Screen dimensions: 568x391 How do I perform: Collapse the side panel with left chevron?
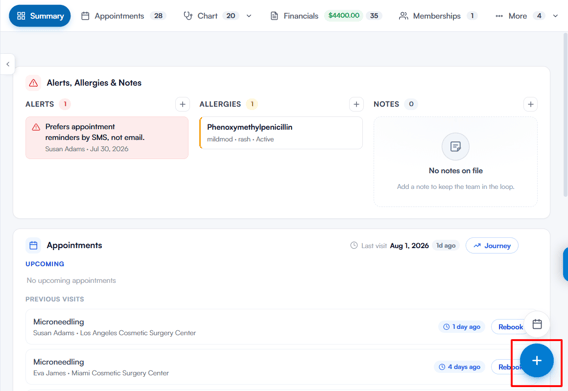tap(8, 64)
